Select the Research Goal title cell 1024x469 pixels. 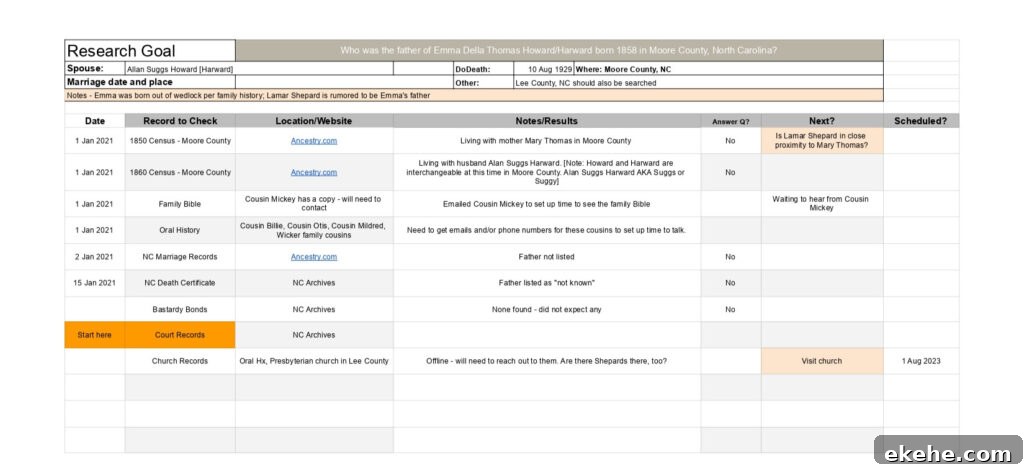pyautogui.click(x=150, y=51)
